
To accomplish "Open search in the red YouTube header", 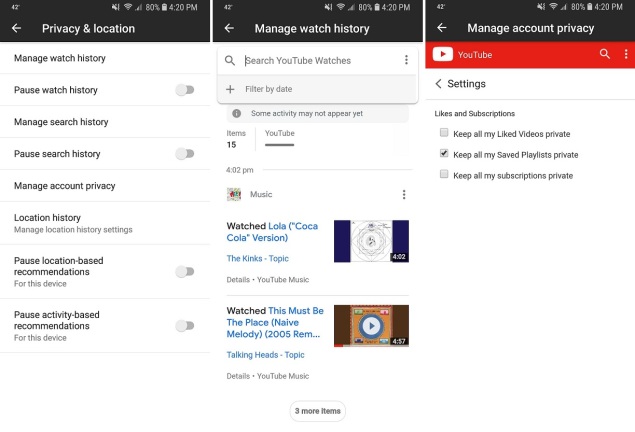I will 605,54.
